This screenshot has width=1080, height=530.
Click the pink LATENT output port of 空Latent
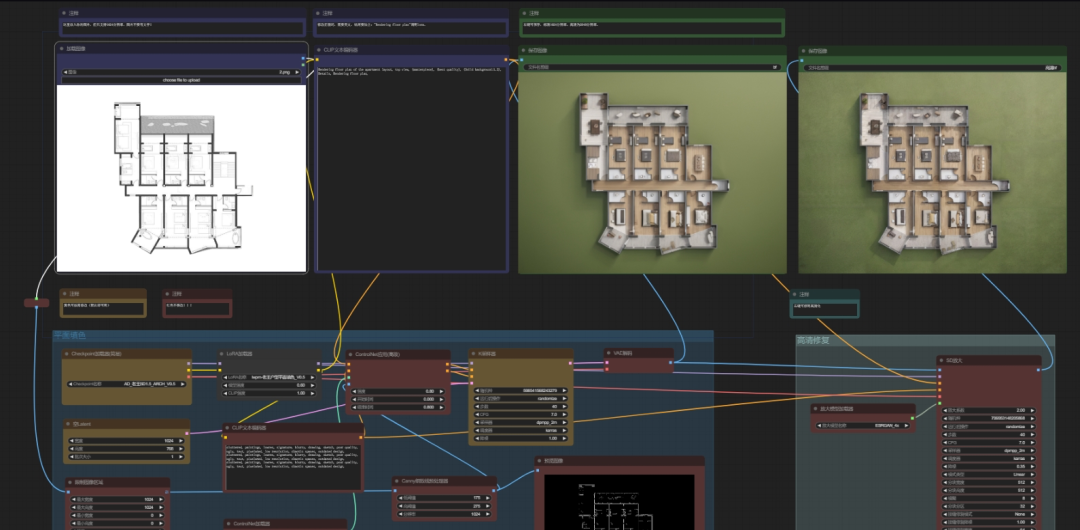[x=187, y=434]
